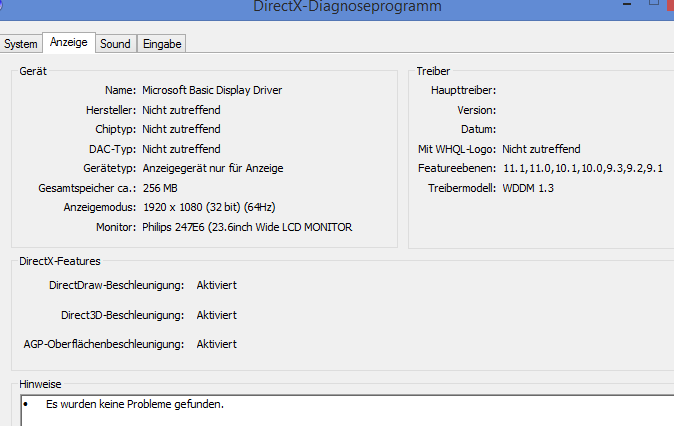Open the Sound tab

(x=115, y=44)
